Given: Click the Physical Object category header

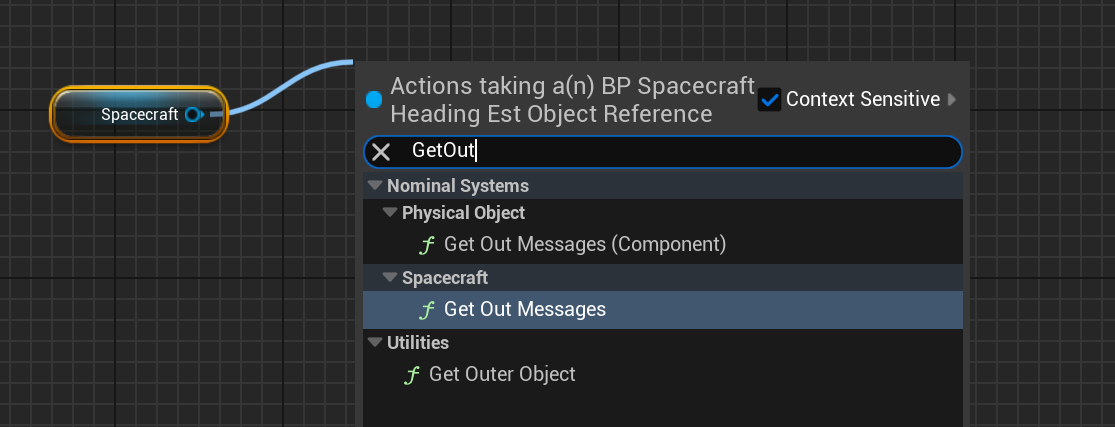Looking at the screenshot, I should point(663,213).
